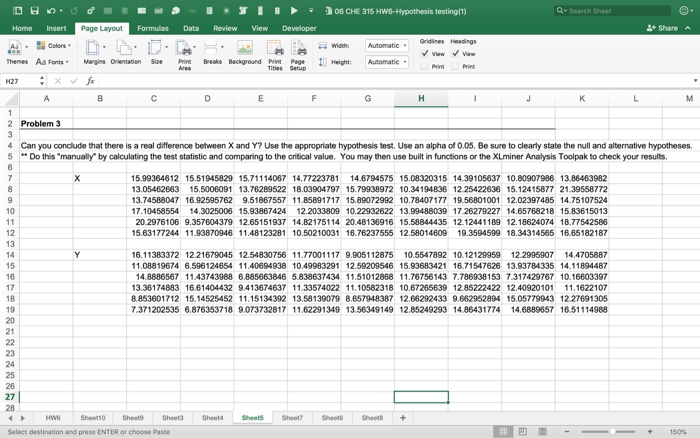Open the Themes gallery icon
Image resolution: width=700 pixels, height=438 pixels.
click(15, 48)
